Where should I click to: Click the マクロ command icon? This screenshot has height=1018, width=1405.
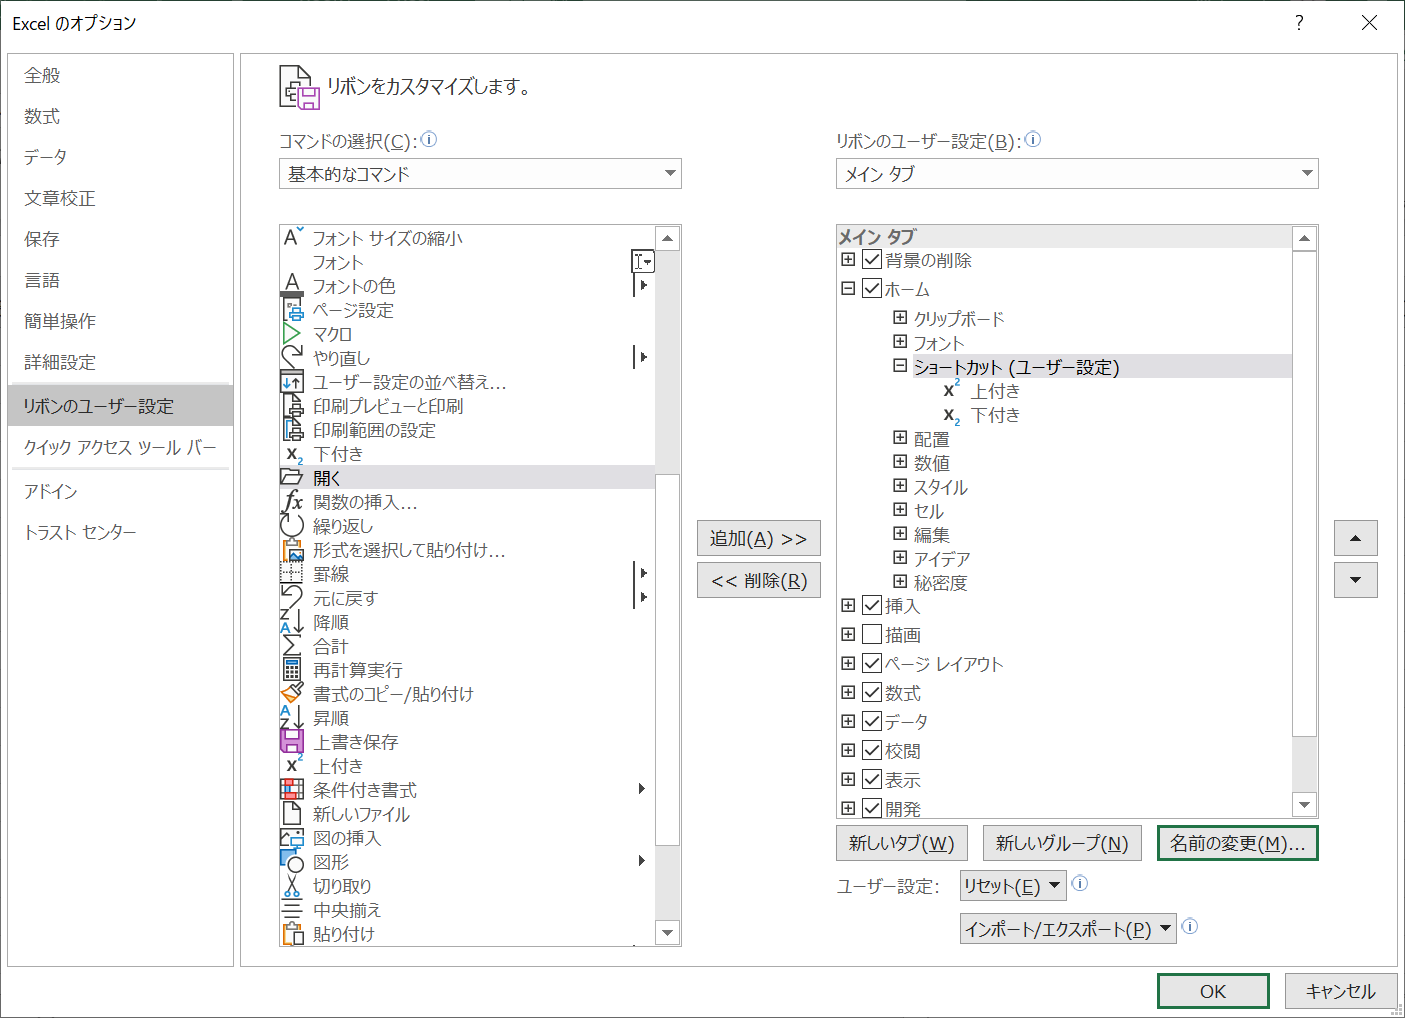click(x=291, y=333)
